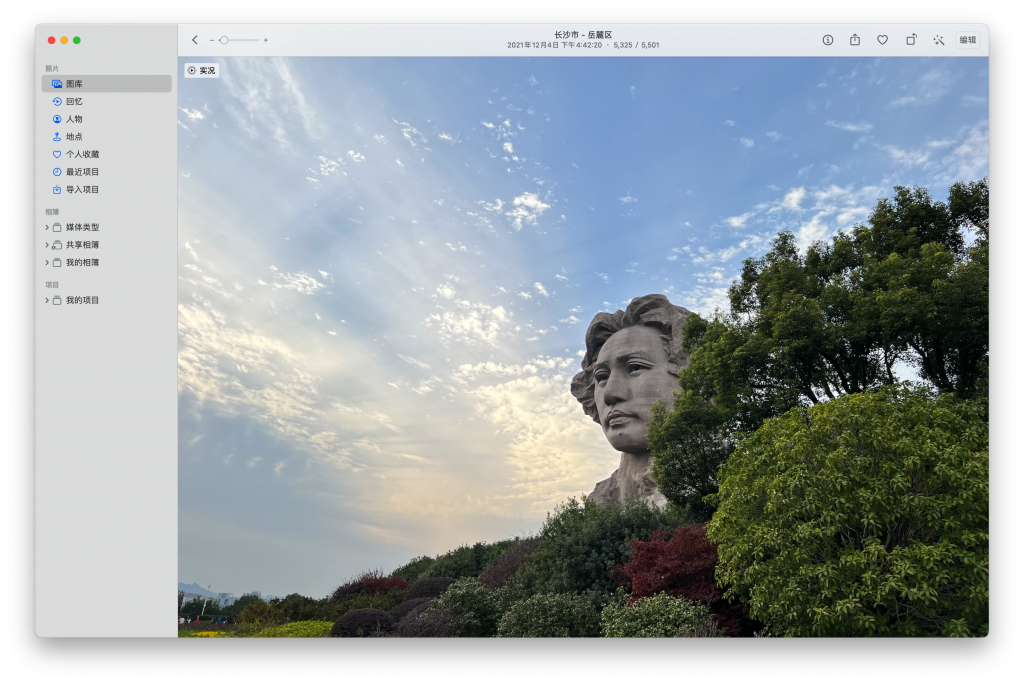
Task: Select 图库 in the sidebar
Action: pos(106,84)
